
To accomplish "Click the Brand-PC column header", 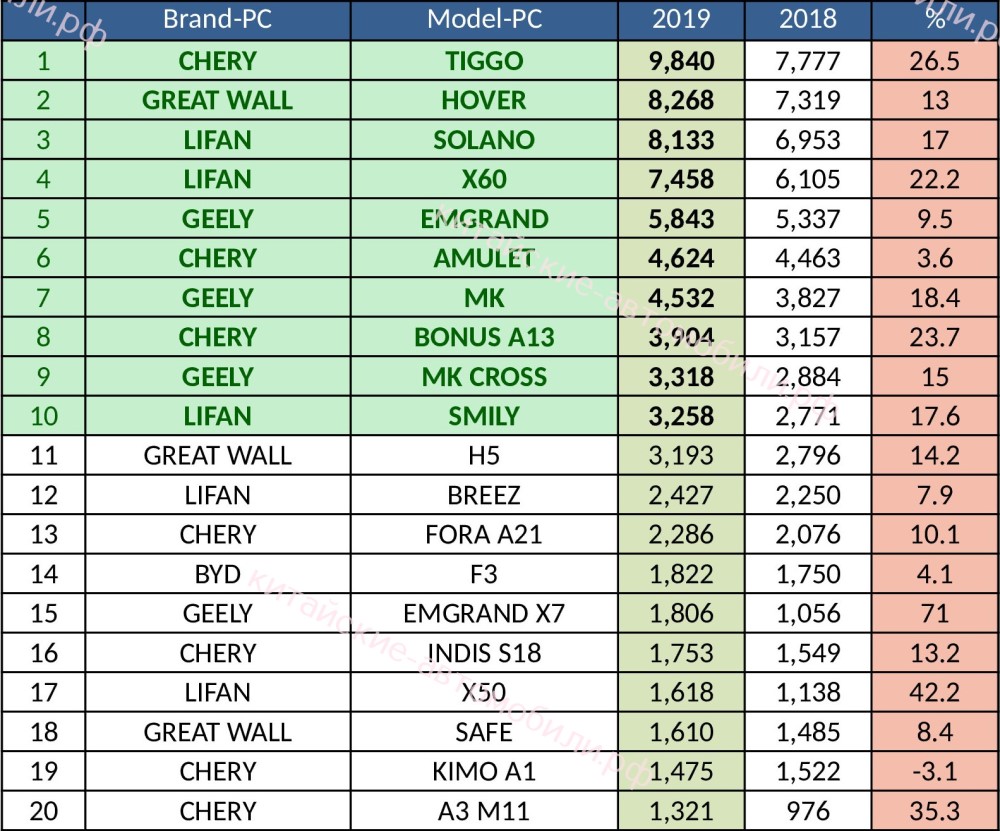I will [217, 20].
